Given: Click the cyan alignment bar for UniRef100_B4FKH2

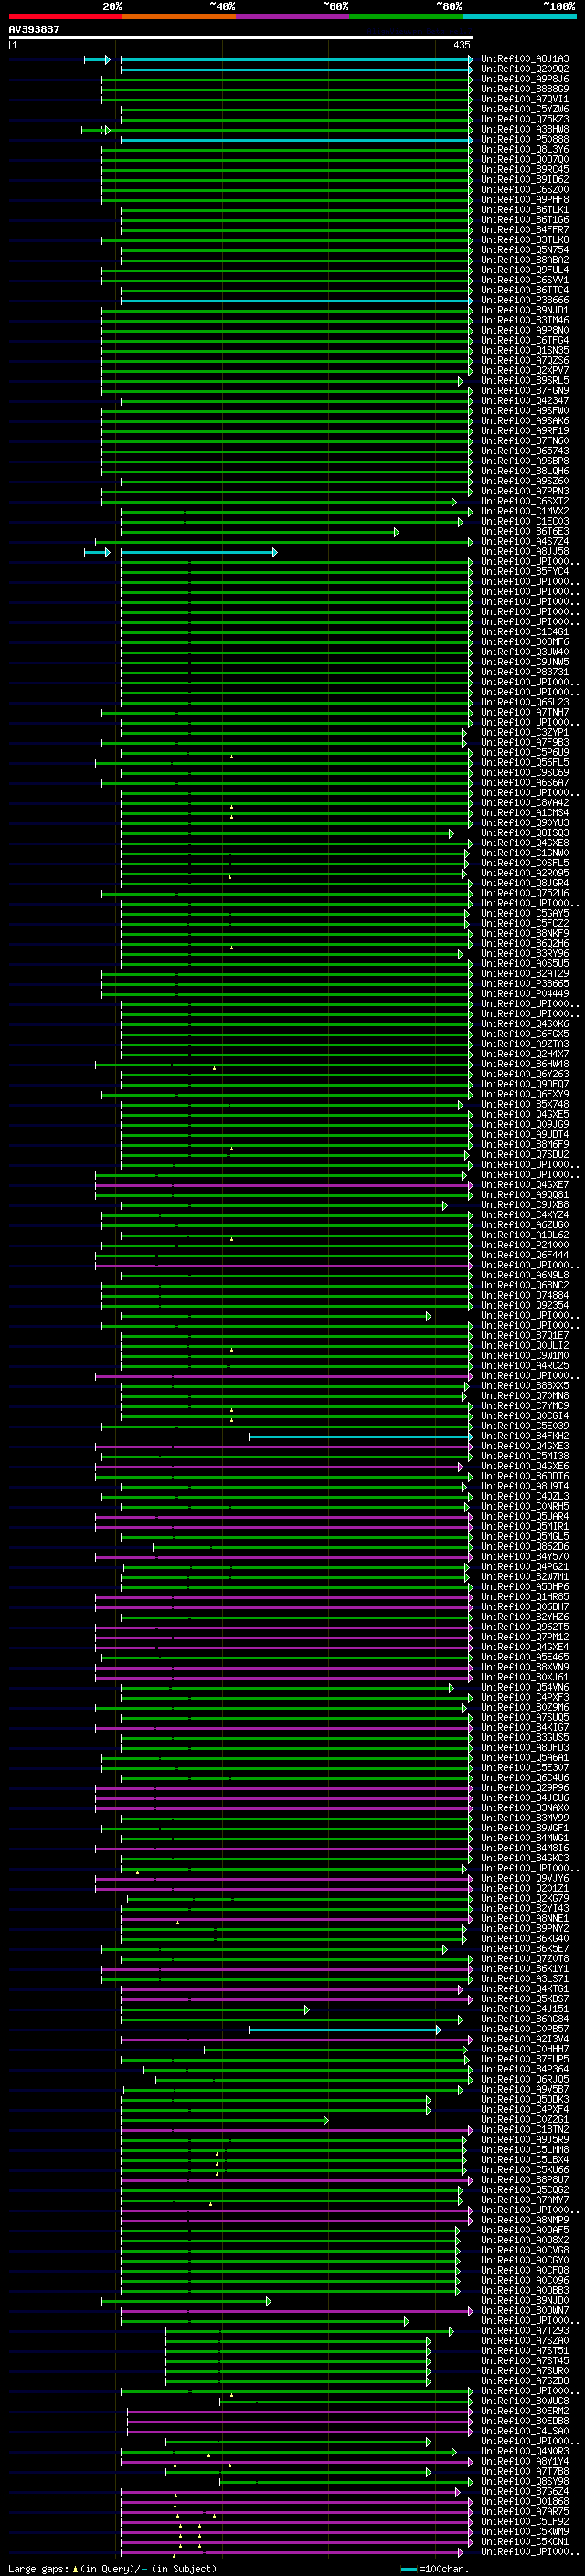Looking at the screenshot, I should [360, 1437].
